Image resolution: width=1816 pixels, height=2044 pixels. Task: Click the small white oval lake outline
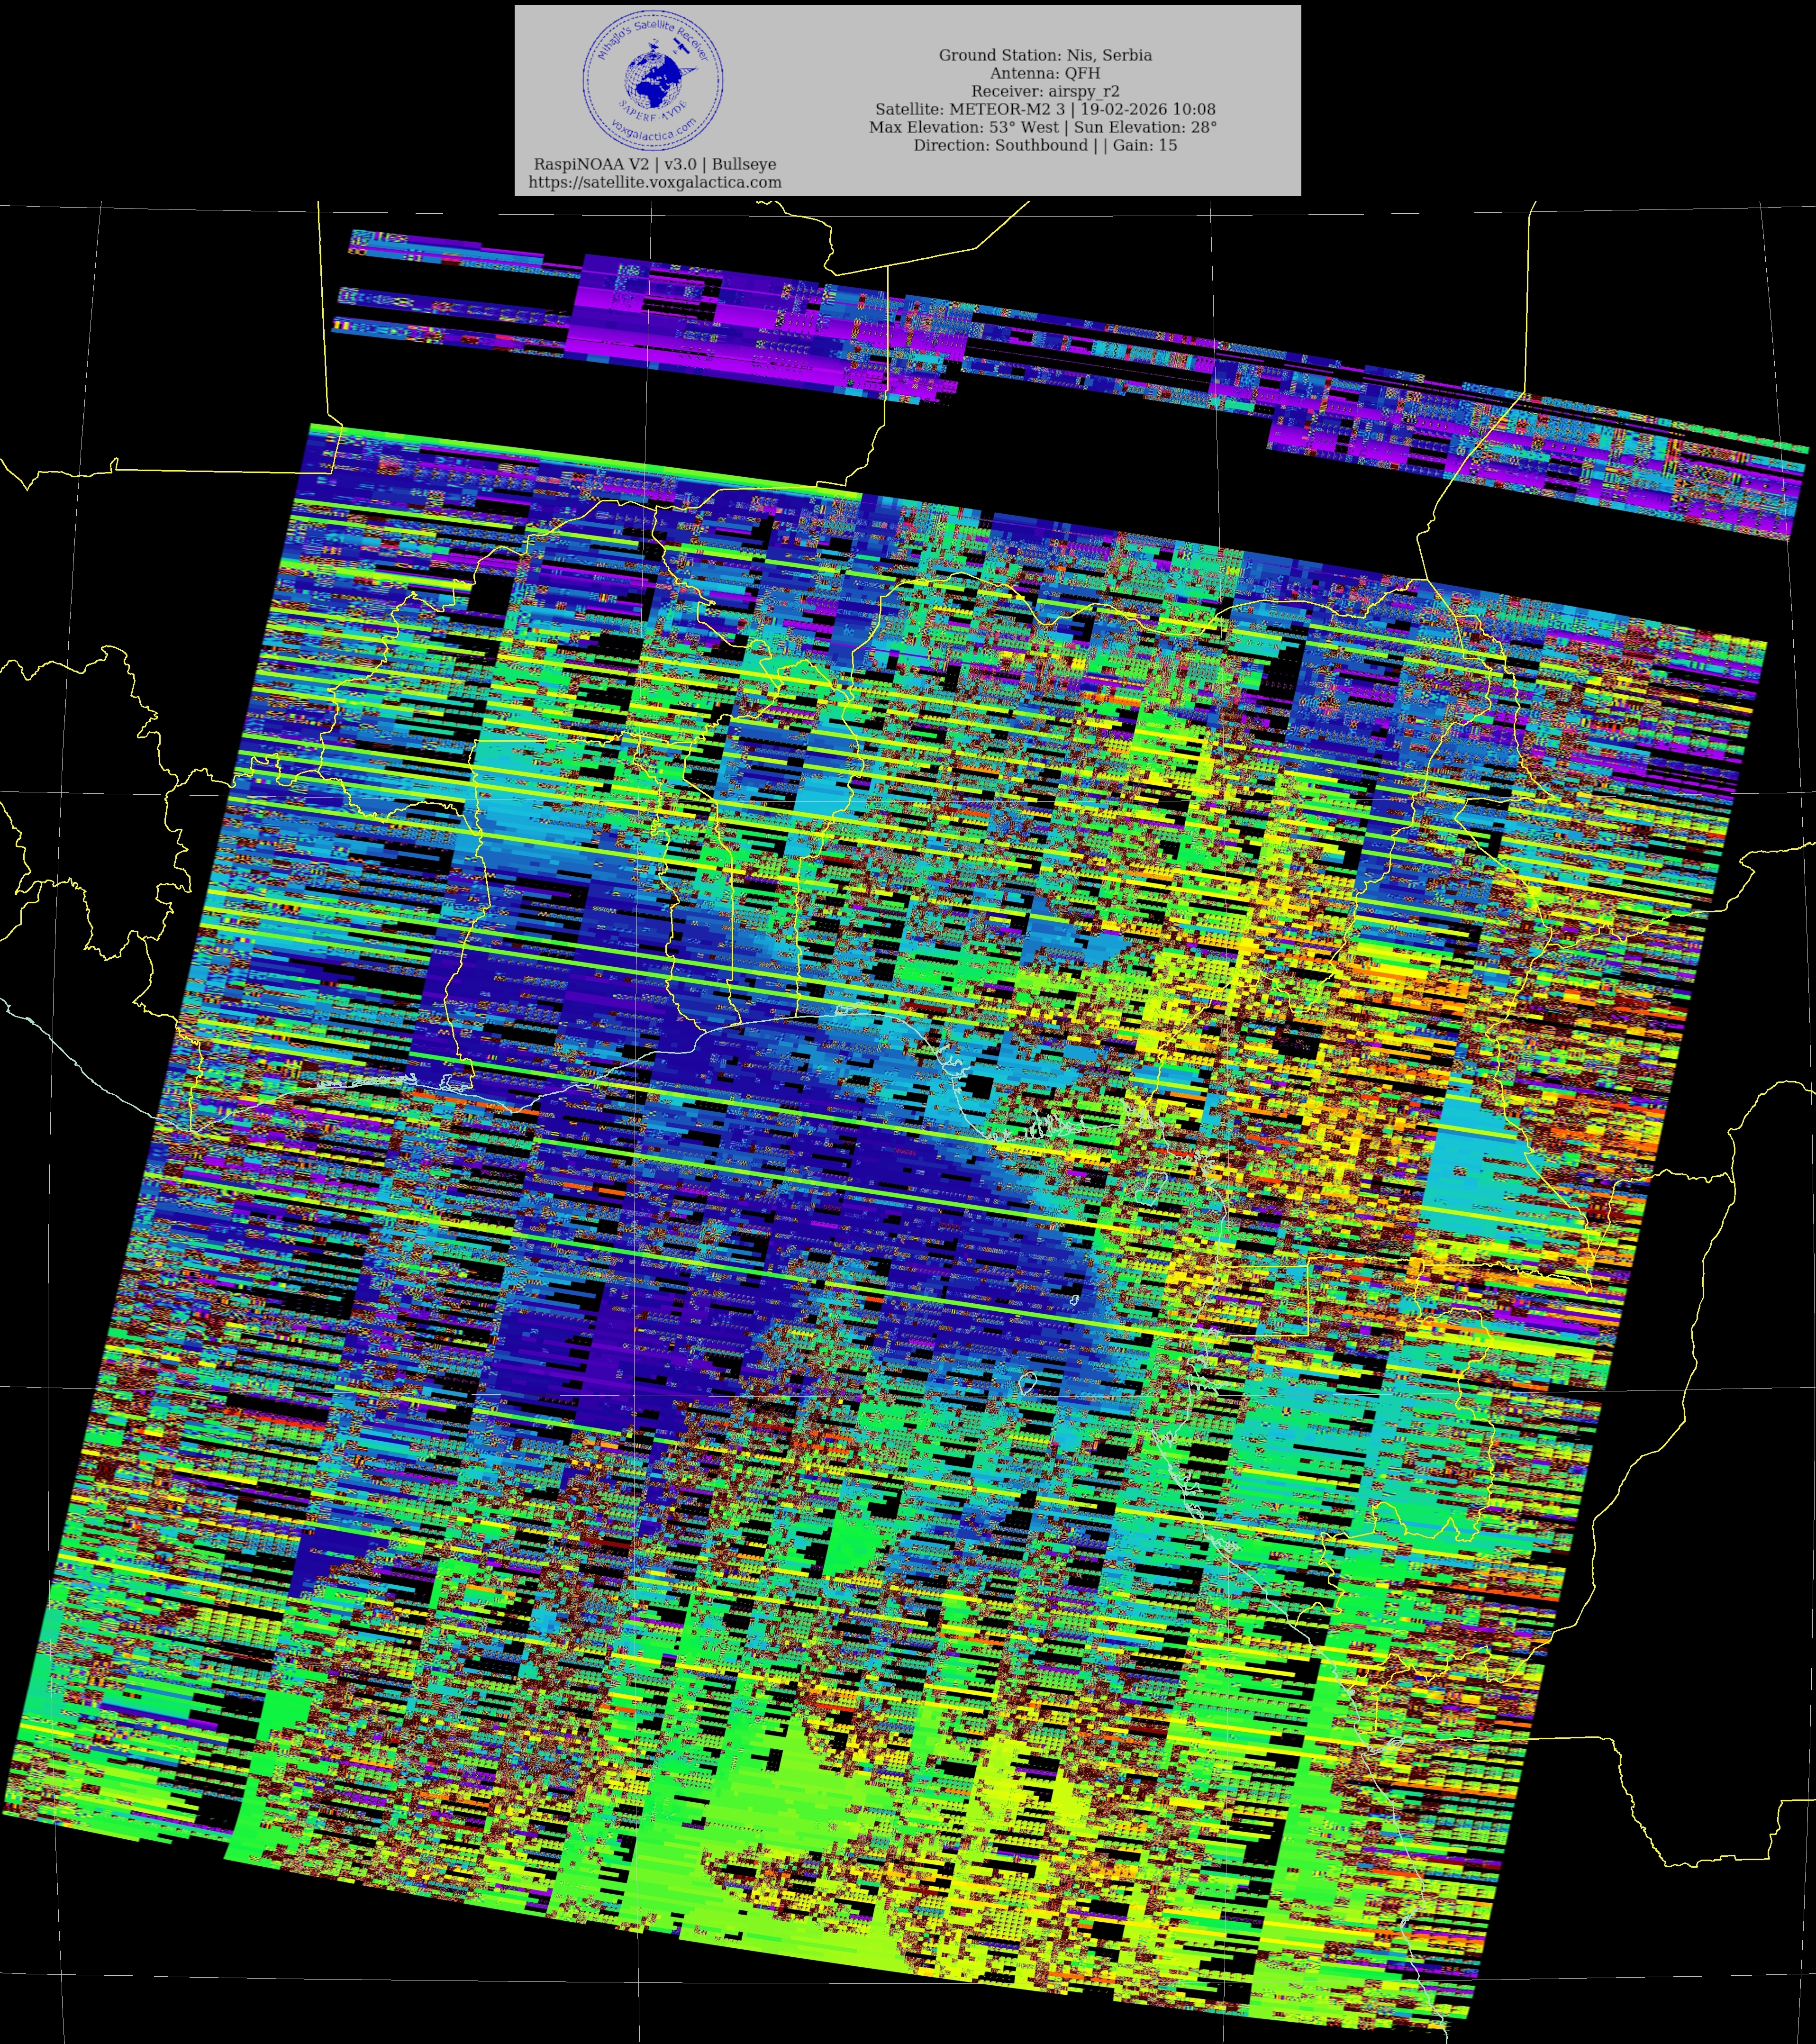[1027, 1383]
